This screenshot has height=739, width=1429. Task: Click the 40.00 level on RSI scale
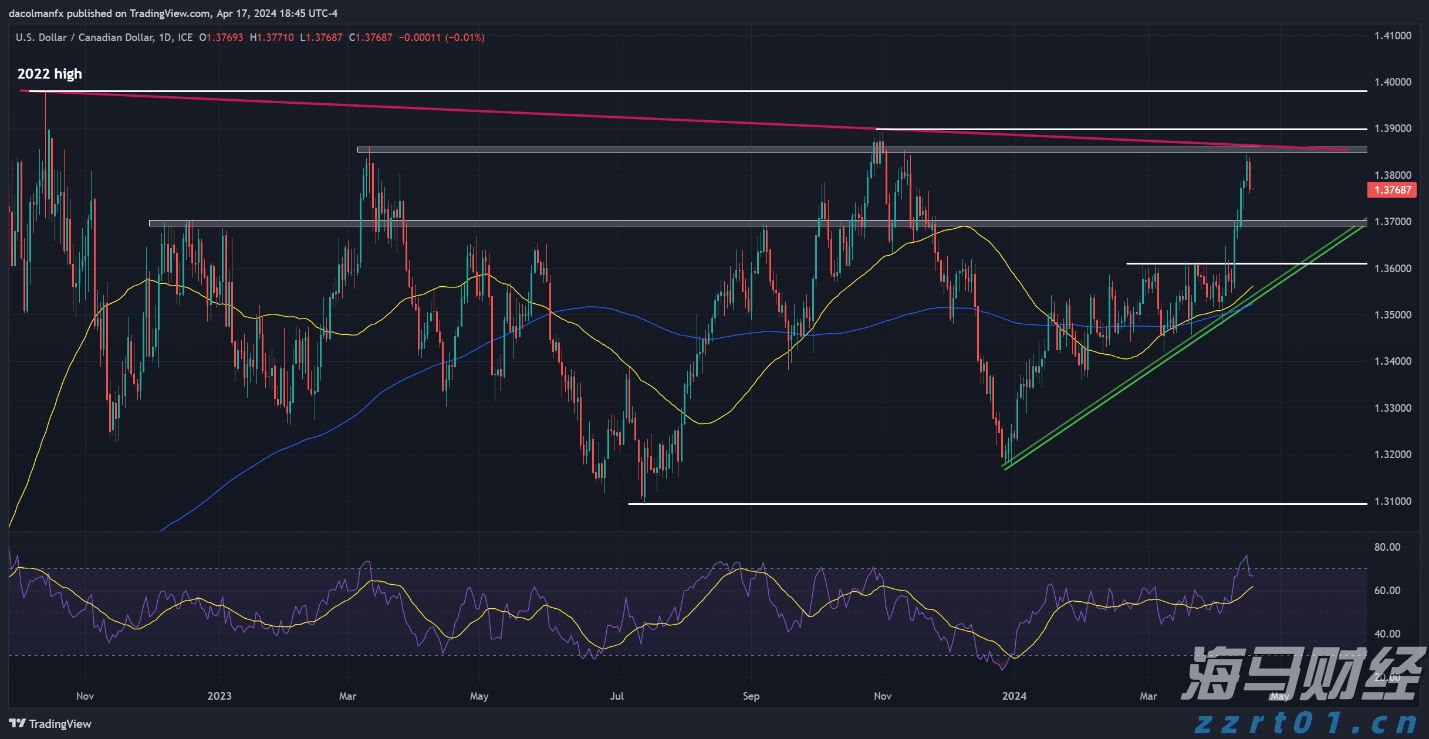(1386, 634)
